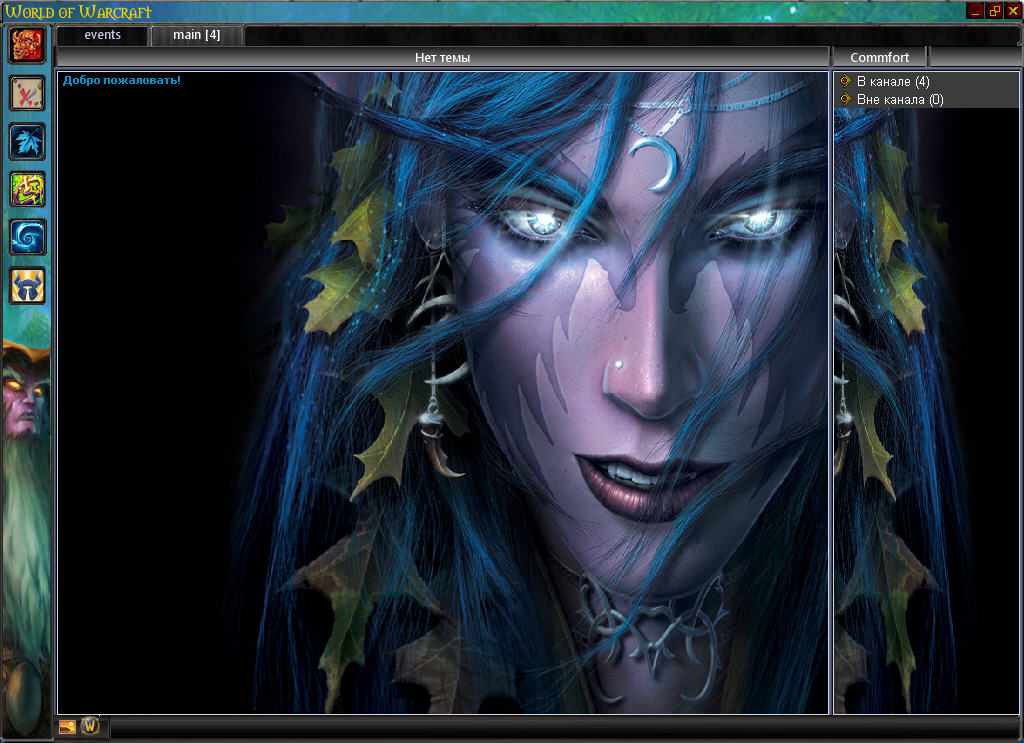Expand the "В канале (4)" group arrow
Viewport: 1024px width, 743px height.
point(845,81)
